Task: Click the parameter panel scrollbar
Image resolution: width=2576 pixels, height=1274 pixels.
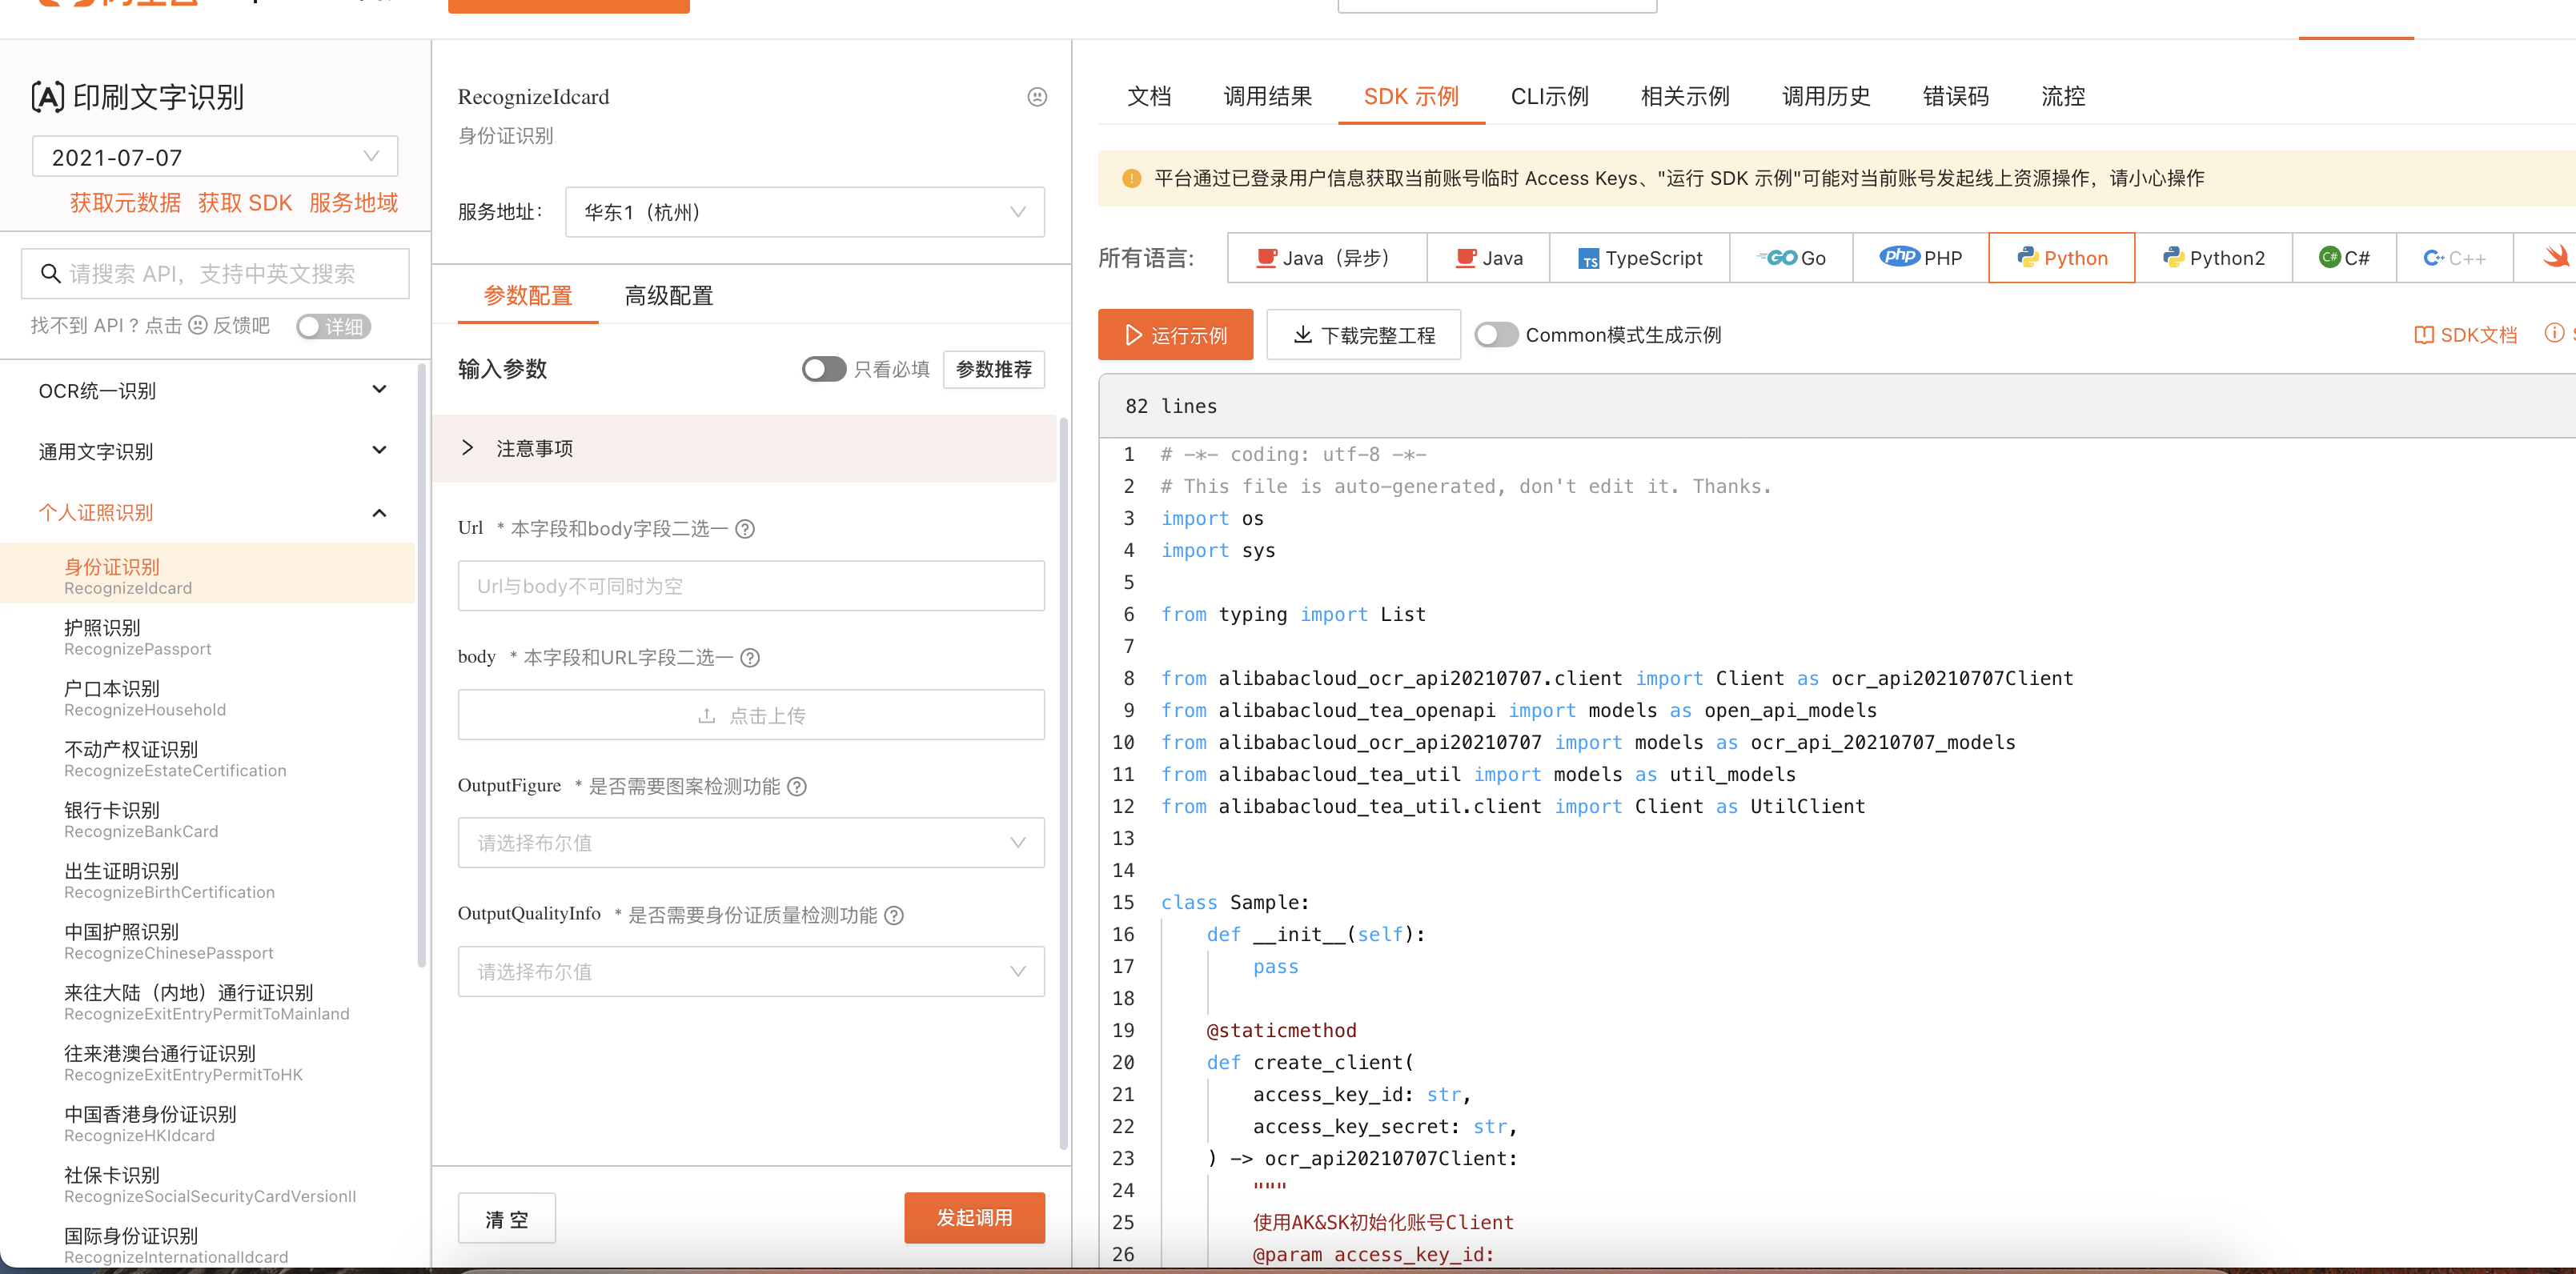Action: coord(1063,784)
